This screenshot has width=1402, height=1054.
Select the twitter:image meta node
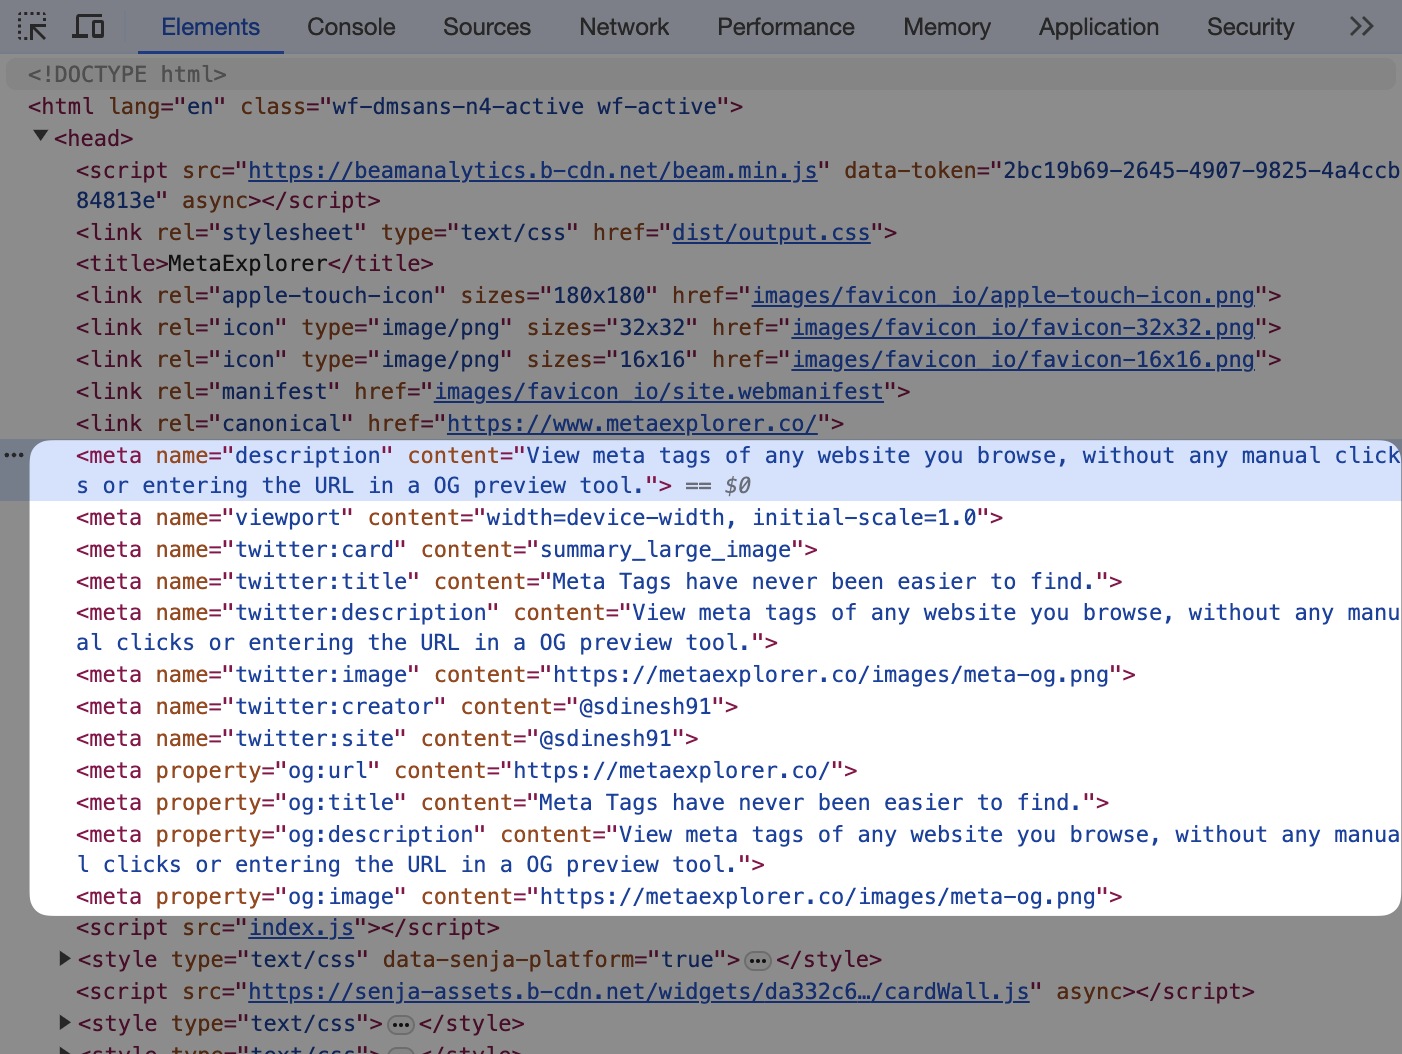point(606,675)
